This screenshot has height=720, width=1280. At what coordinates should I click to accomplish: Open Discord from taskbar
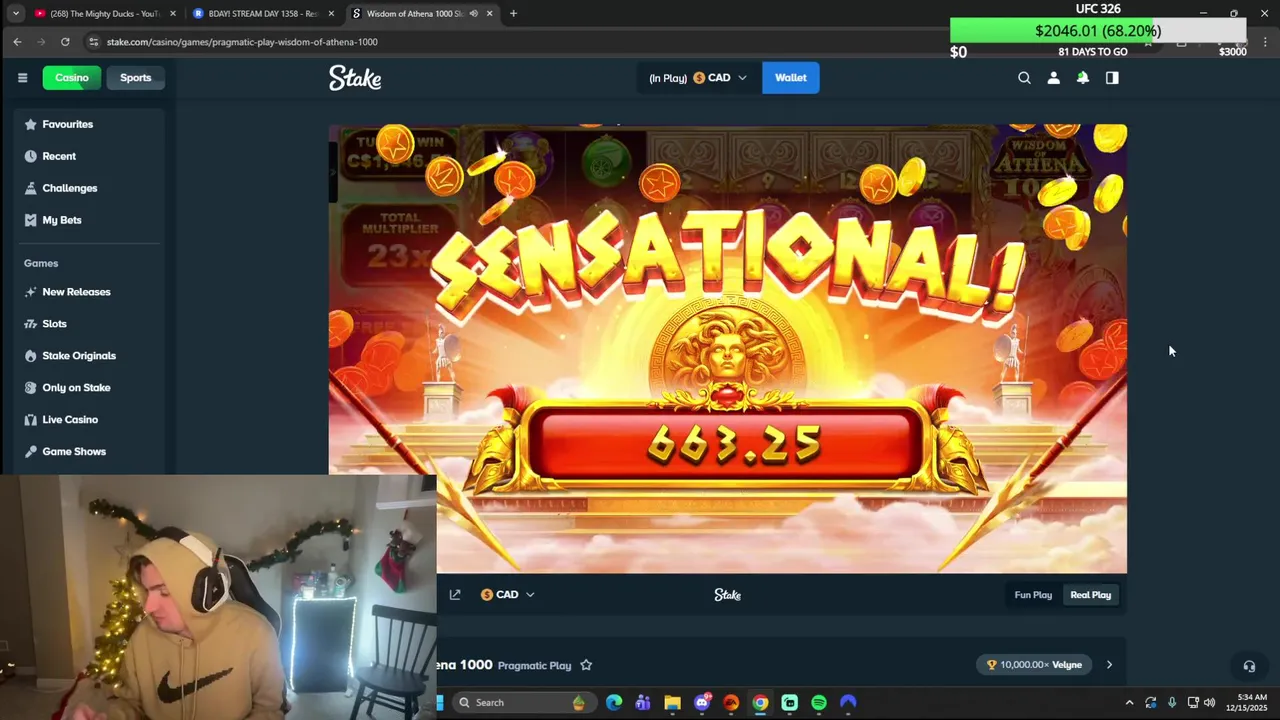pyautogui.click(x=702, y=703)
